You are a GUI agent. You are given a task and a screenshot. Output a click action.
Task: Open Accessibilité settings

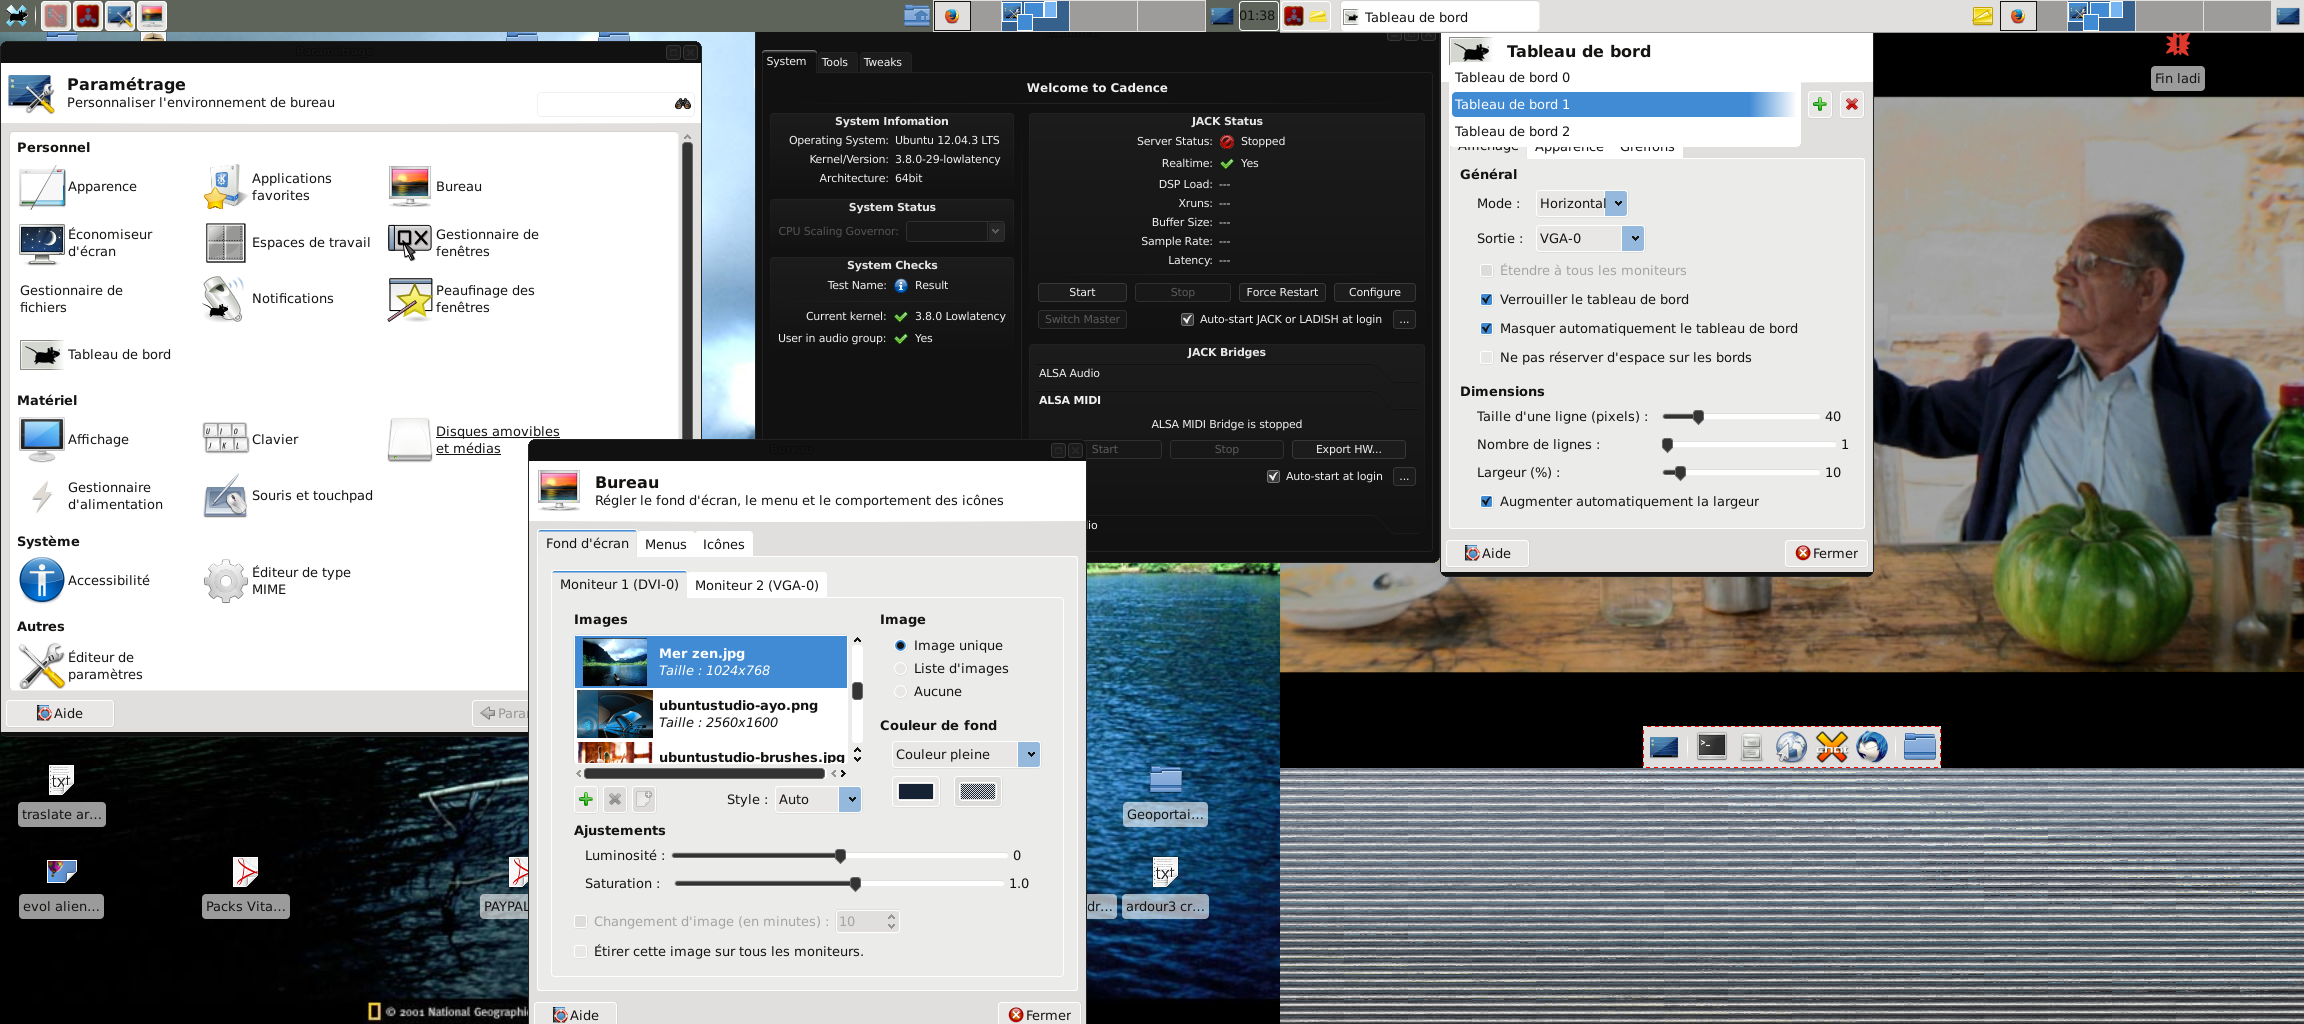coord(41,580)
